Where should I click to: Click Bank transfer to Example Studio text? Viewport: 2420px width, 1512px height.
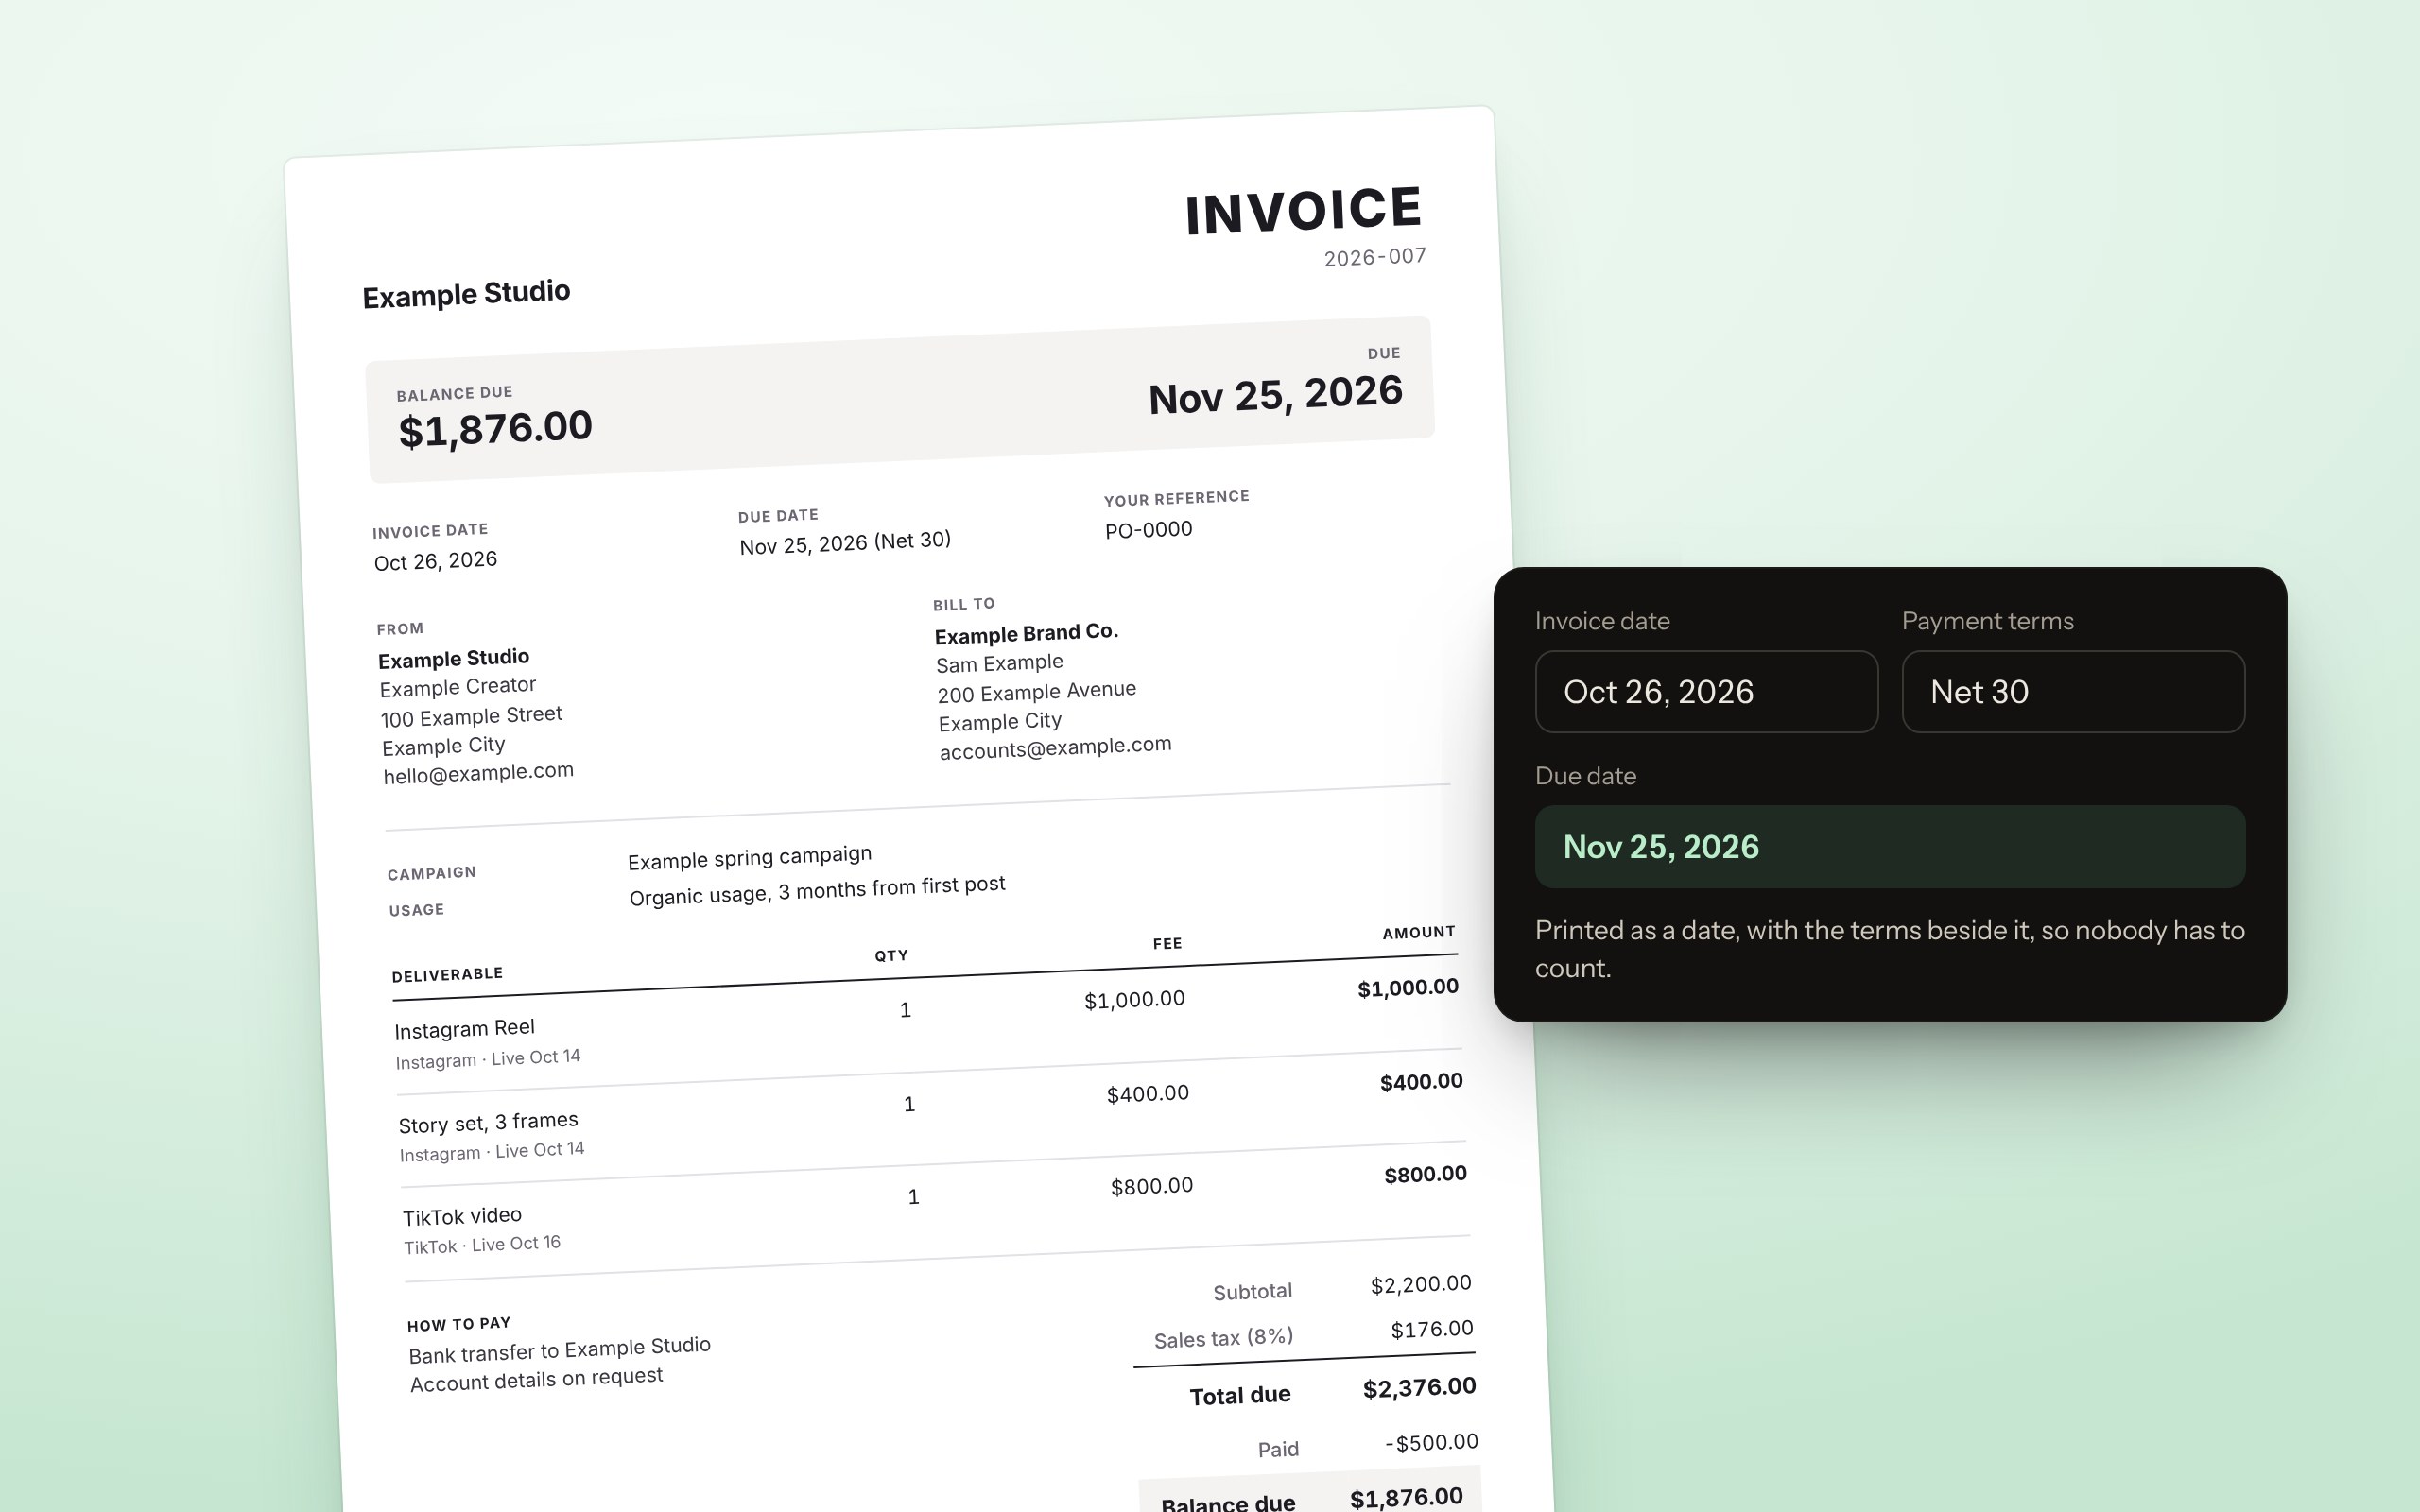[x=559, y=1350]
